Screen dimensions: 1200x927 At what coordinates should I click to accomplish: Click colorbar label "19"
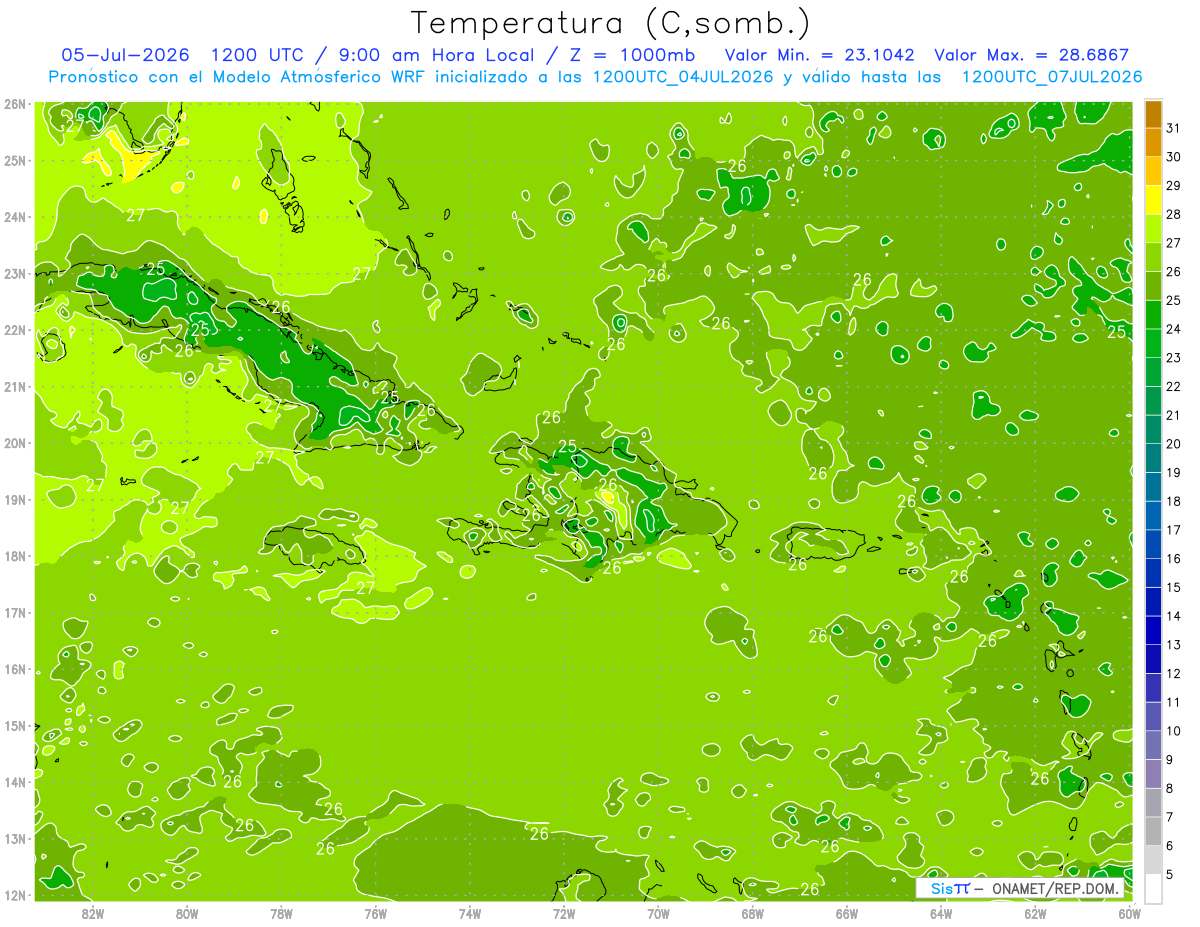coord(1174,472)
